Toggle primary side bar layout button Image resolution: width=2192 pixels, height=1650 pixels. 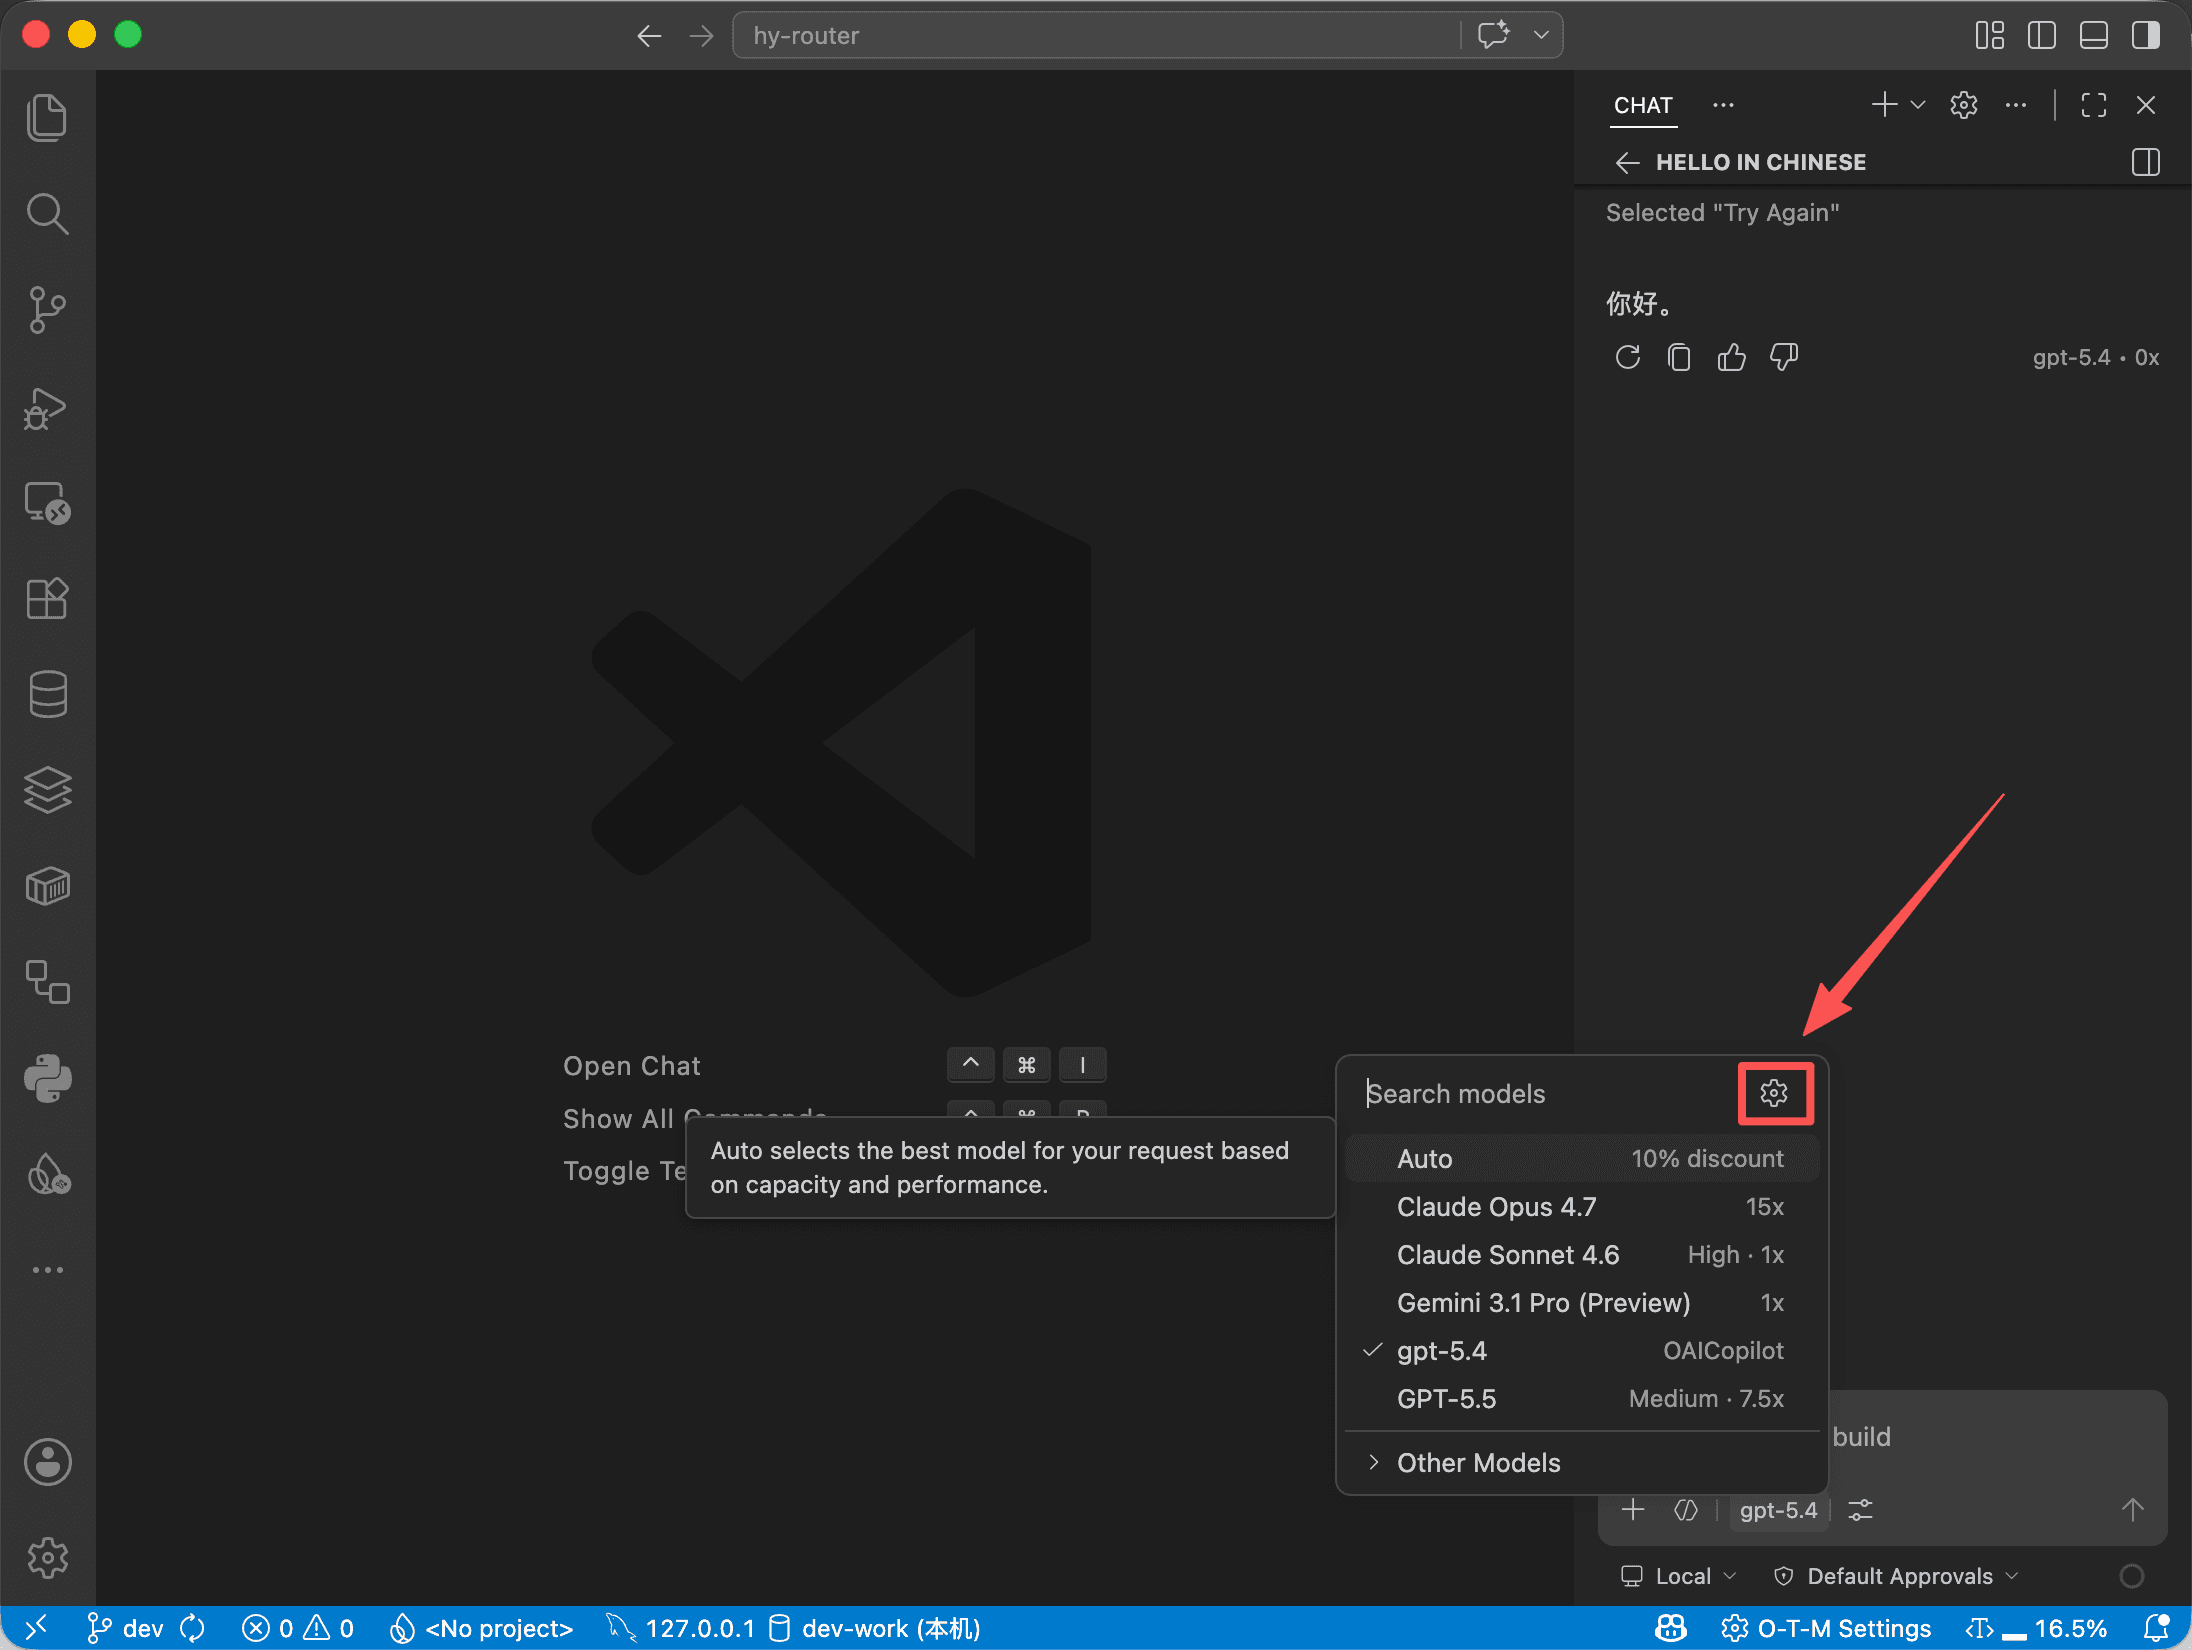point(2042,36)
